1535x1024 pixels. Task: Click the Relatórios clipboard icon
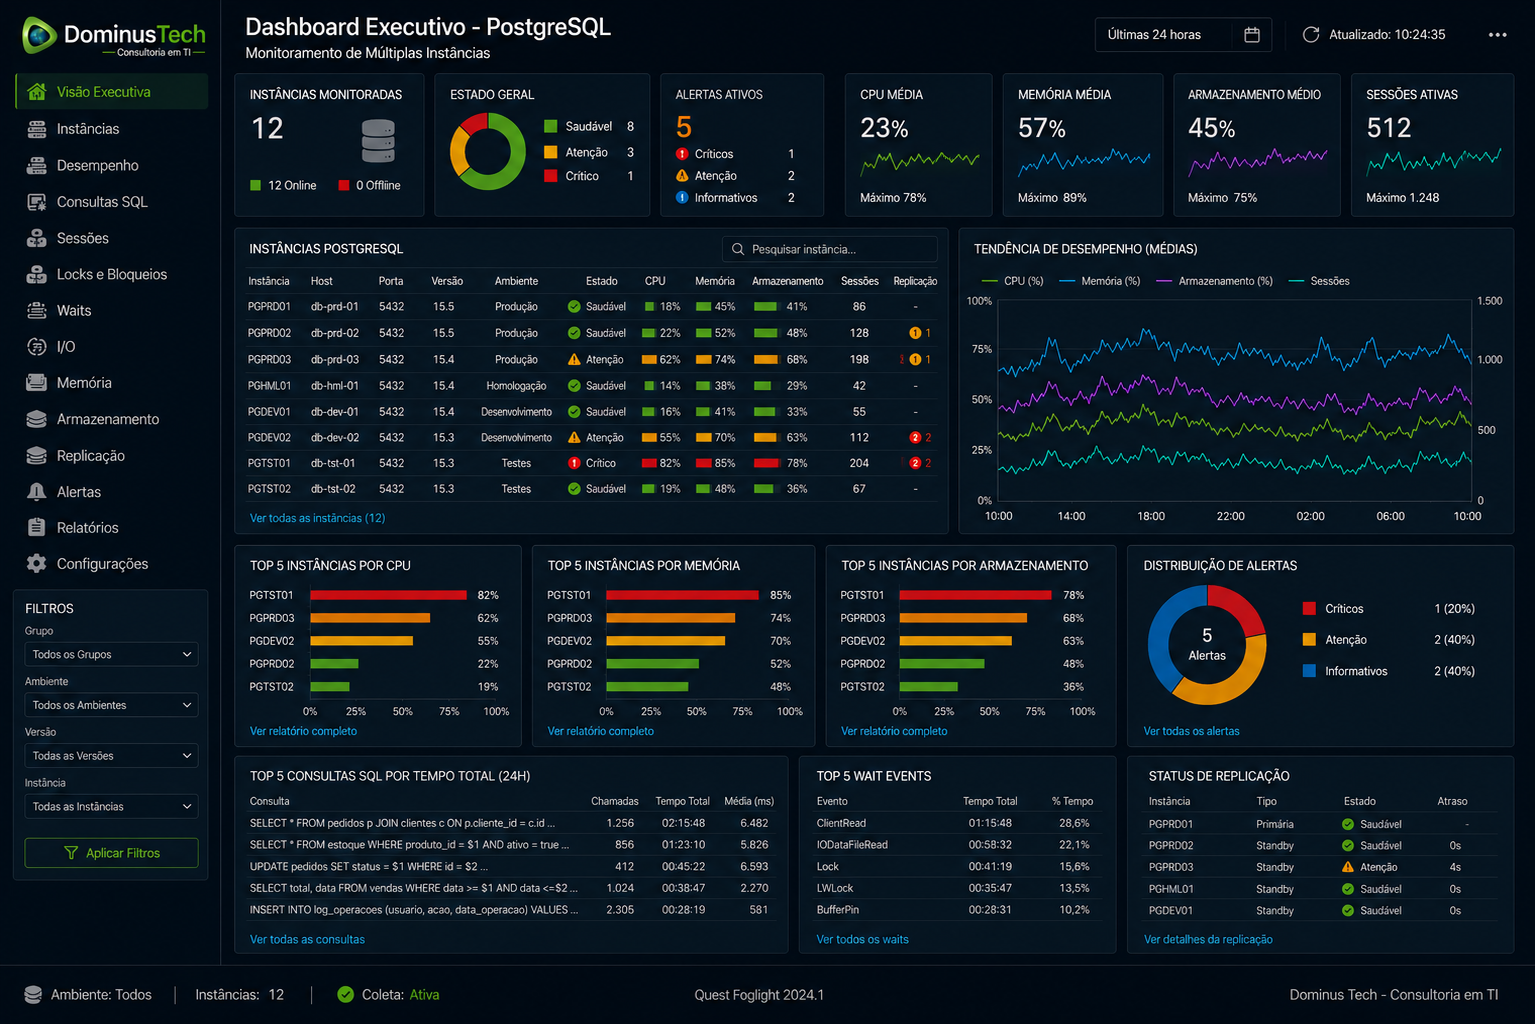[x=37, y=528]
